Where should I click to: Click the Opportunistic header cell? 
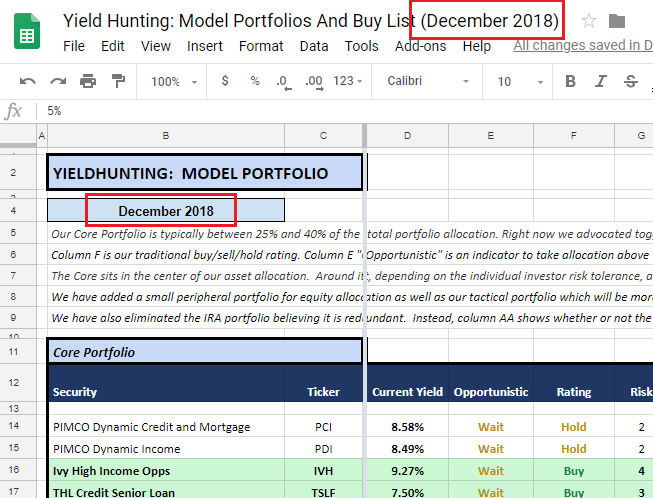[491, 383]
